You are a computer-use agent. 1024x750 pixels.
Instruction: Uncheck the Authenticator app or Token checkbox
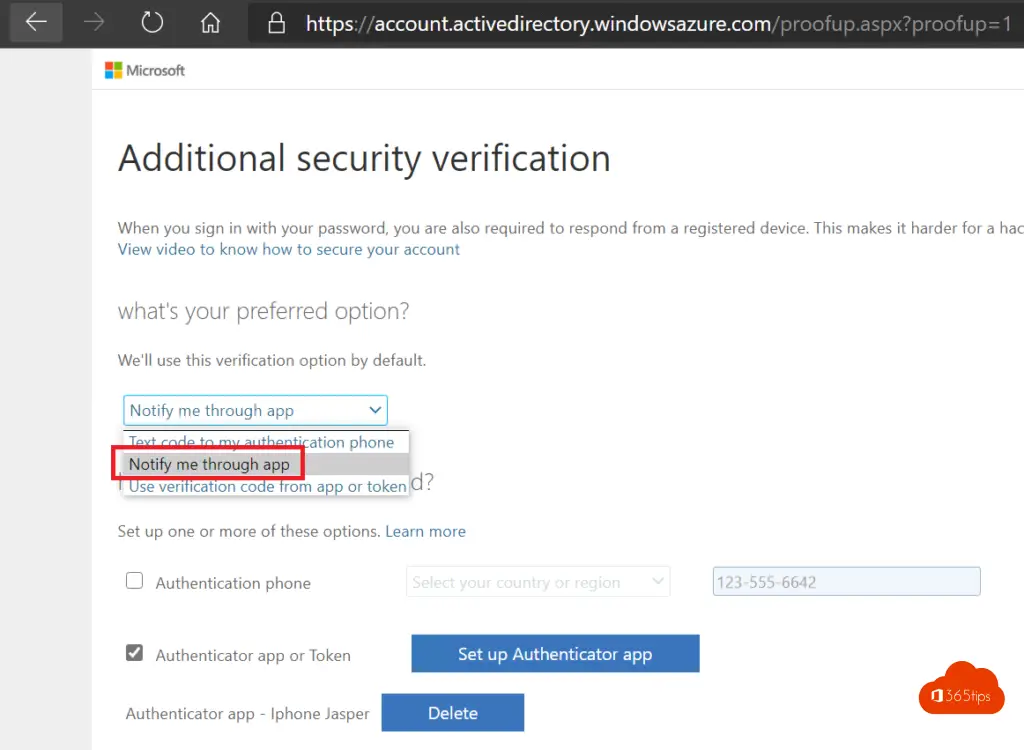tap(135, 653)
